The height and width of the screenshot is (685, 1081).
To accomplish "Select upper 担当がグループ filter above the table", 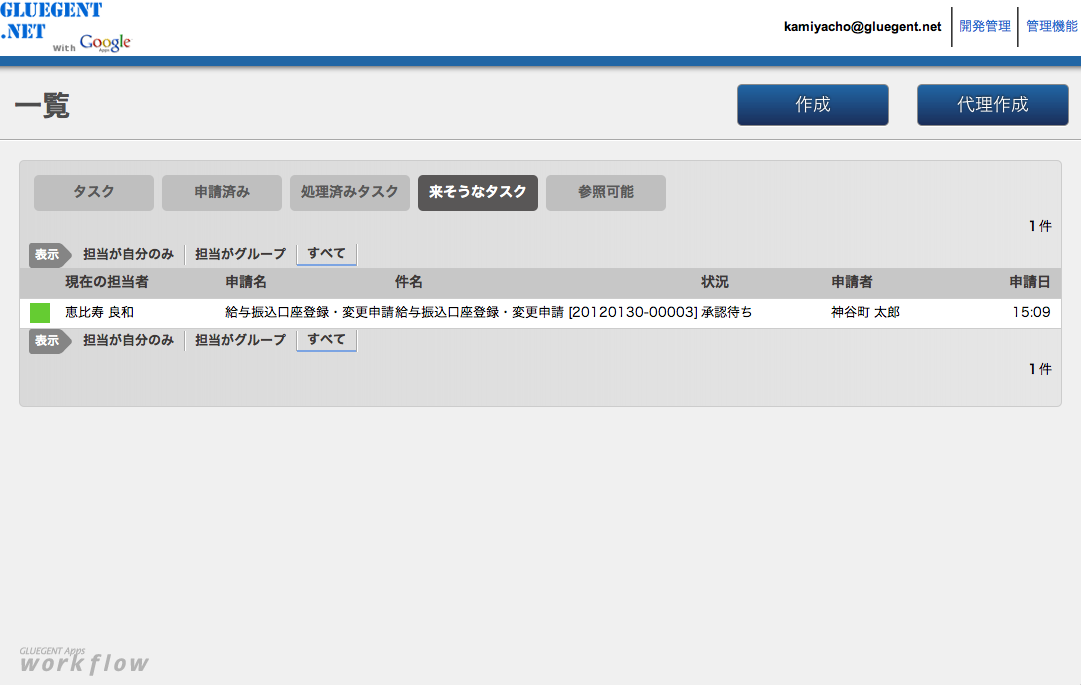I will pos(240,254).
